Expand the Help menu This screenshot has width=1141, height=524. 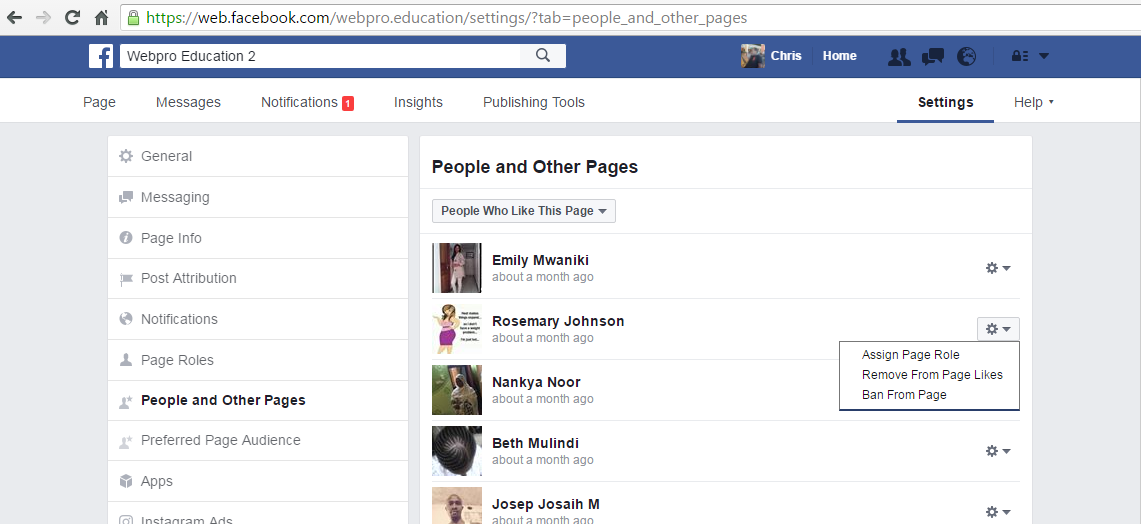pyautogui.click(x=1033, y=102)
